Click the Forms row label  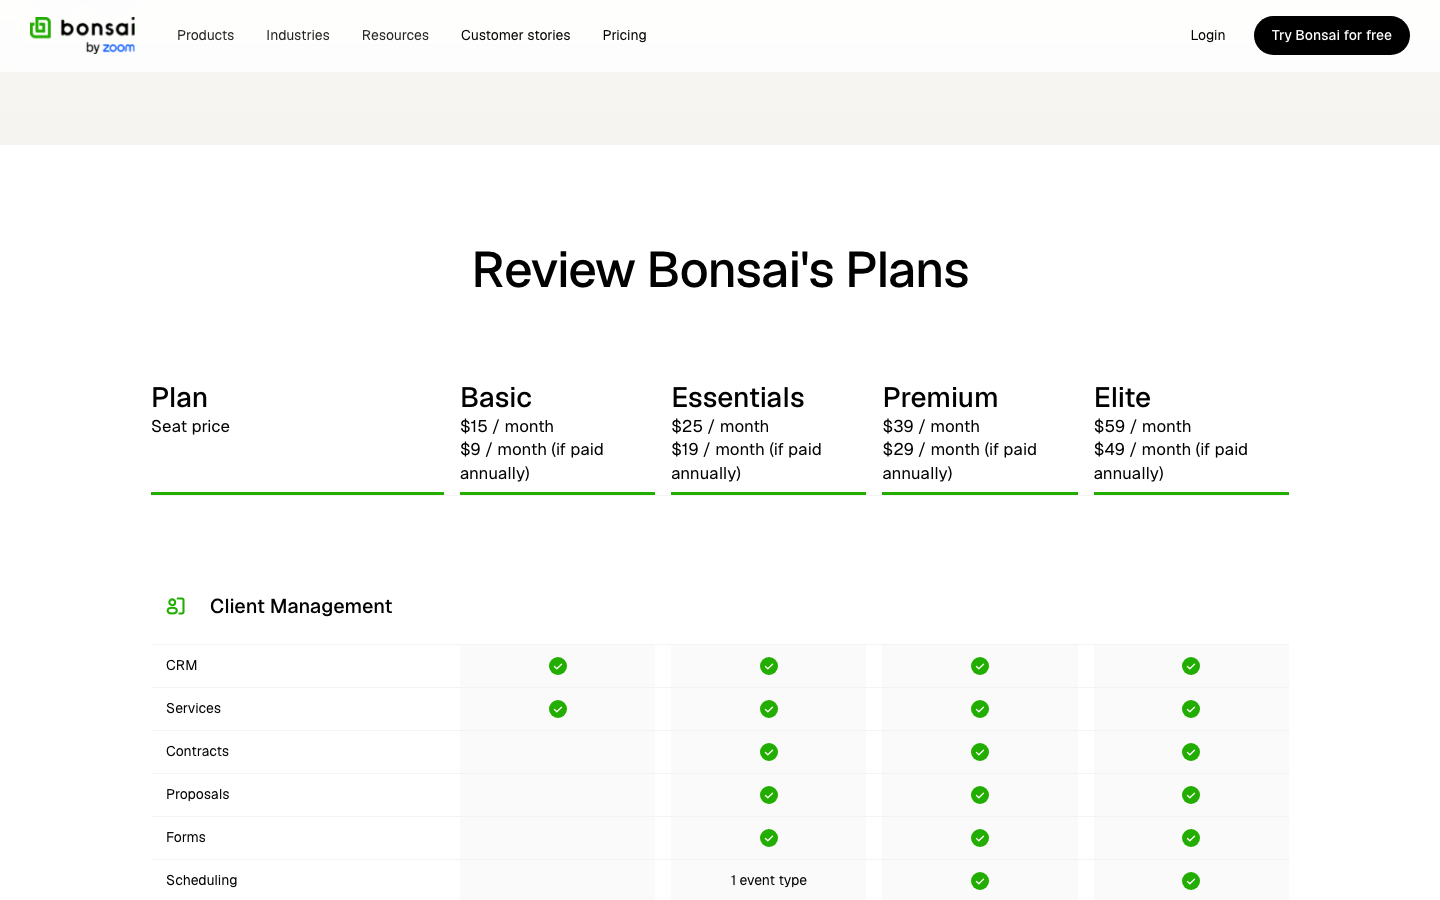tap(186, 837)
